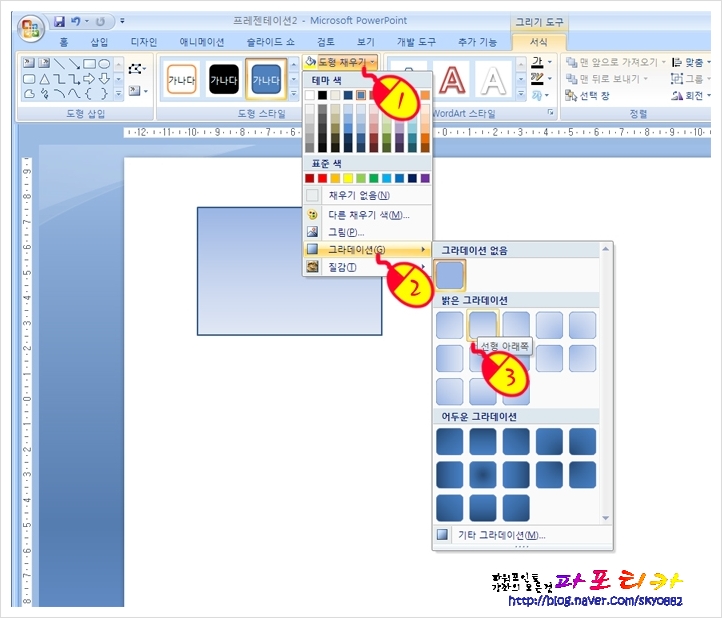Click the gradient gallery scroll-down arrow
This screenshot has width=722, height=618.
click(606, 518)
